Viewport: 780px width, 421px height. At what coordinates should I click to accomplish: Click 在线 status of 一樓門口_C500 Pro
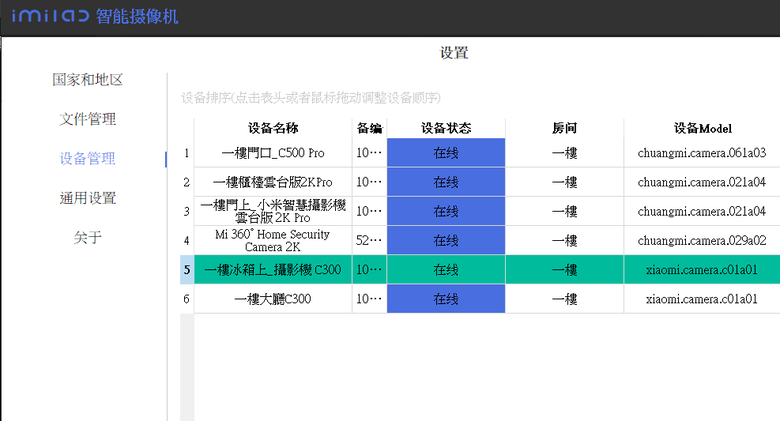coord(446,153)
